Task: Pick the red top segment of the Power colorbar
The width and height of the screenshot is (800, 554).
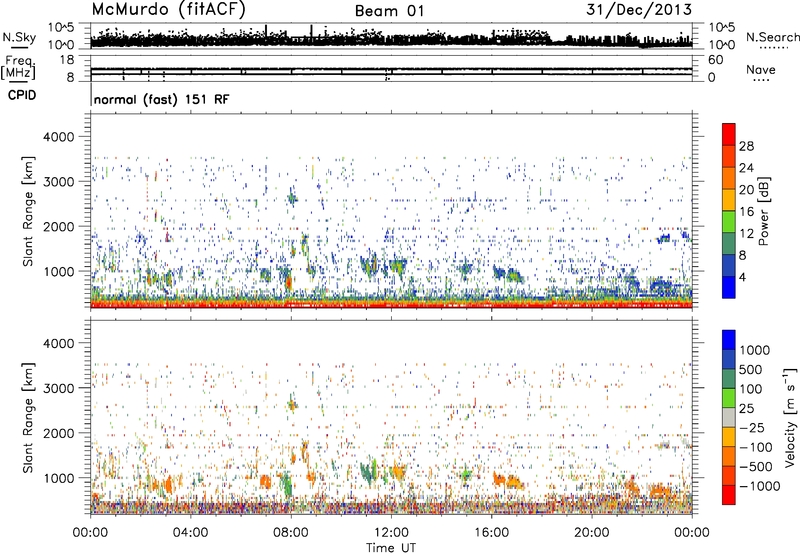Action: (x=729, y=135)
